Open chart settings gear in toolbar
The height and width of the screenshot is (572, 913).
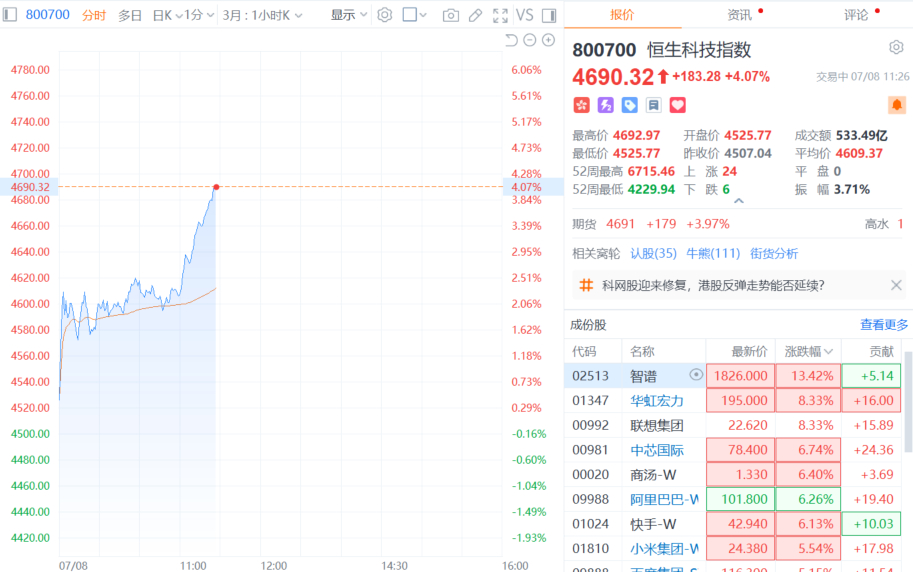point(384,15)
